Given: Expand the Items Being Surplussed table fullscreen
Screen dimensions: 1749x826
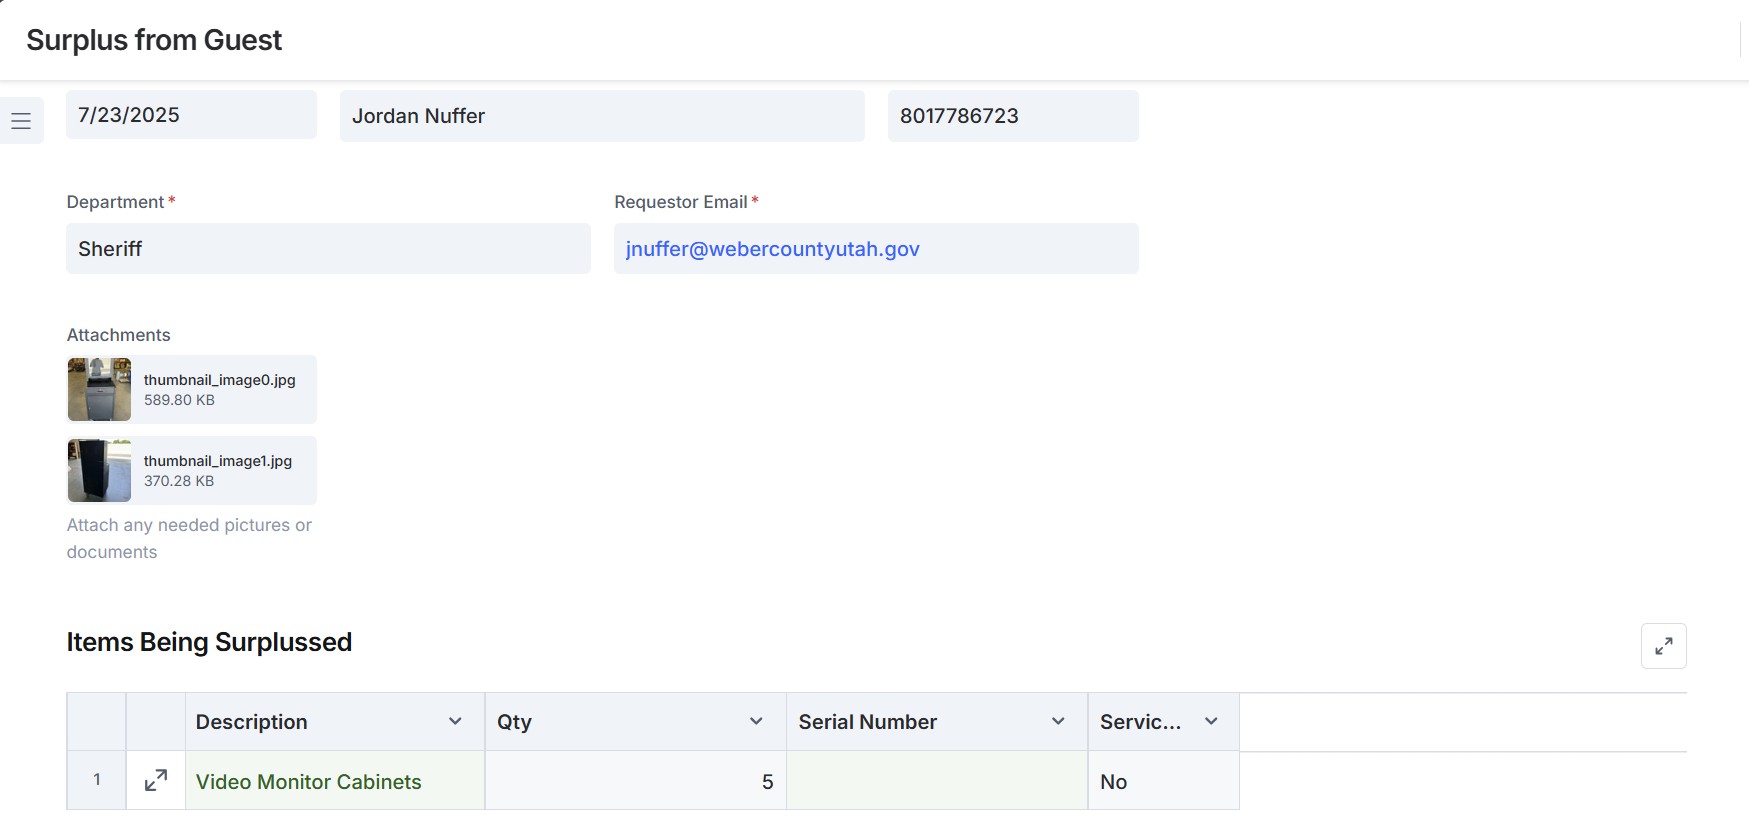Looking at the screenshot, I should point(1663,646).
